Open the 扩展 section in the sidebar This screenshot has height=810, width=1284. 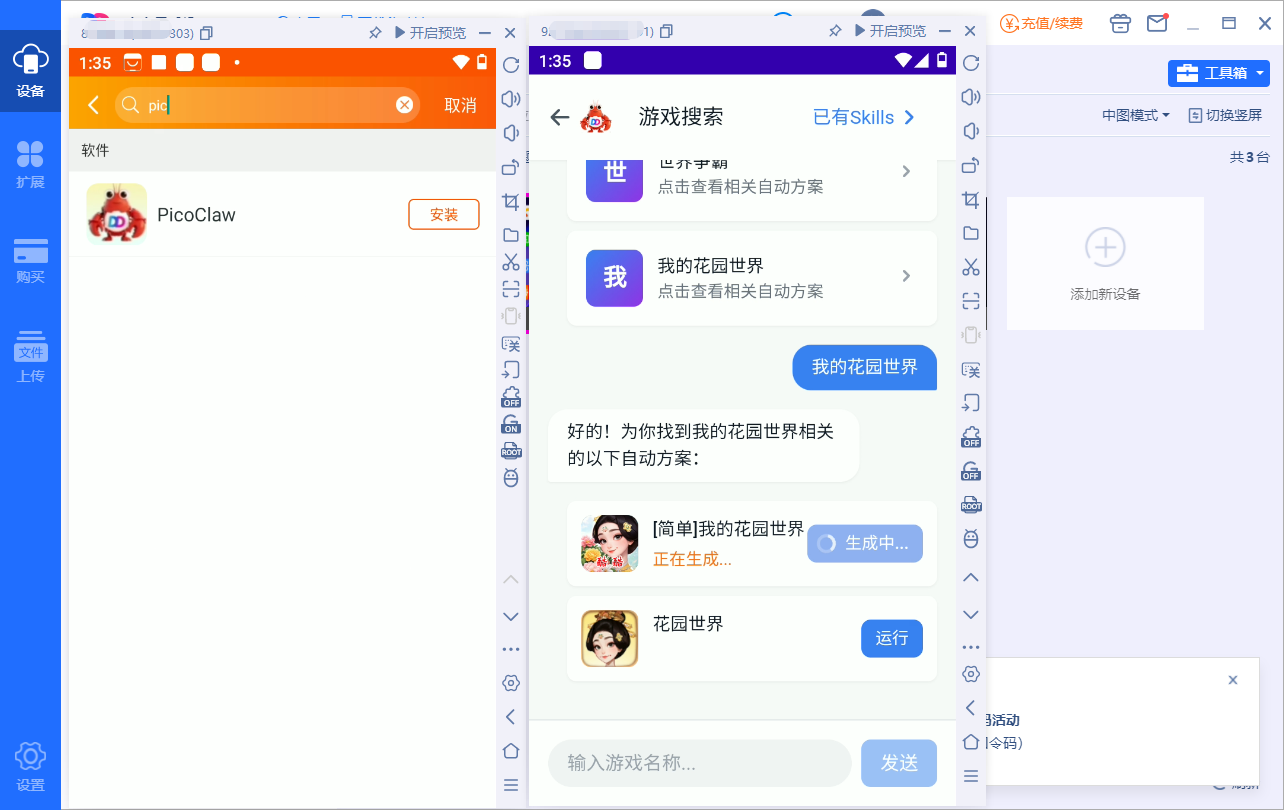pos(30,164)
